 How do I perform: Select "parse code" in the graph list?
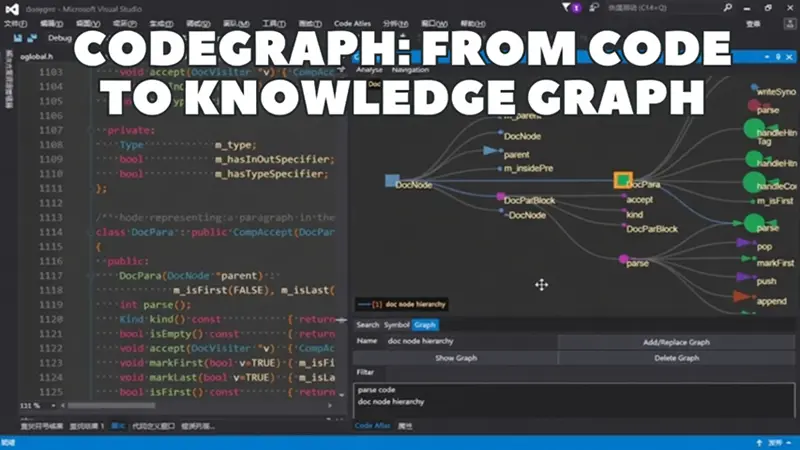[x=377, y=390]
